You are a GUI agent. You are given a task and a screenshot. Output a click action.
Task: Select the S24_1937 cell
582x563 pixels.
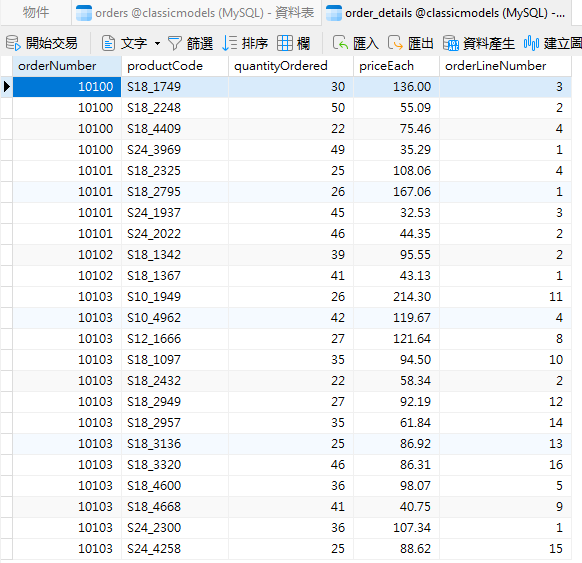pyautogui.click(x=175, y=213)
